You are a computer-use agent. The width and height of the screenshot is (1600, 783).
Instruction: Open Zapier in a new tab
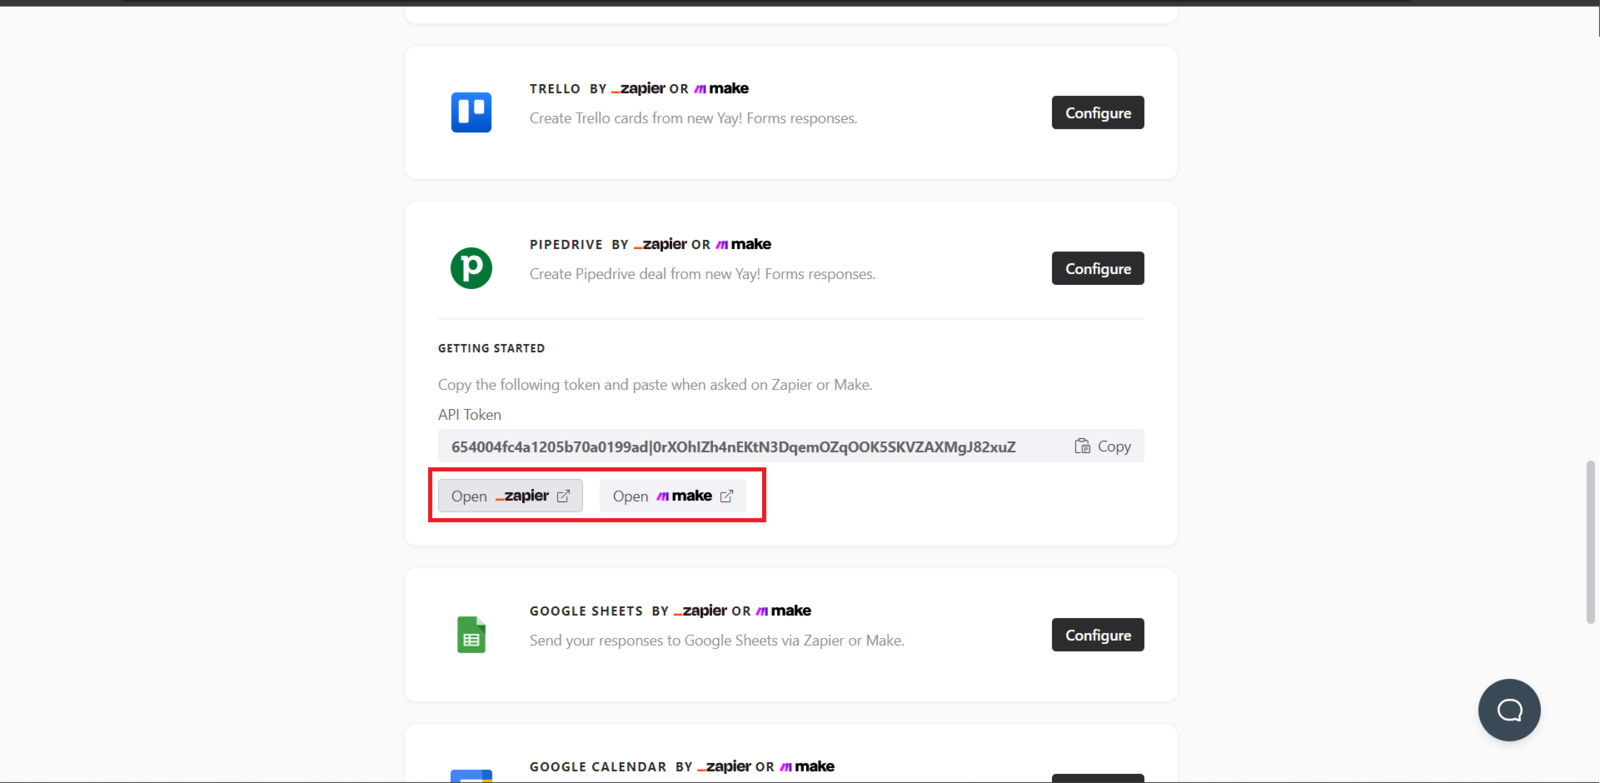point(510,496)
